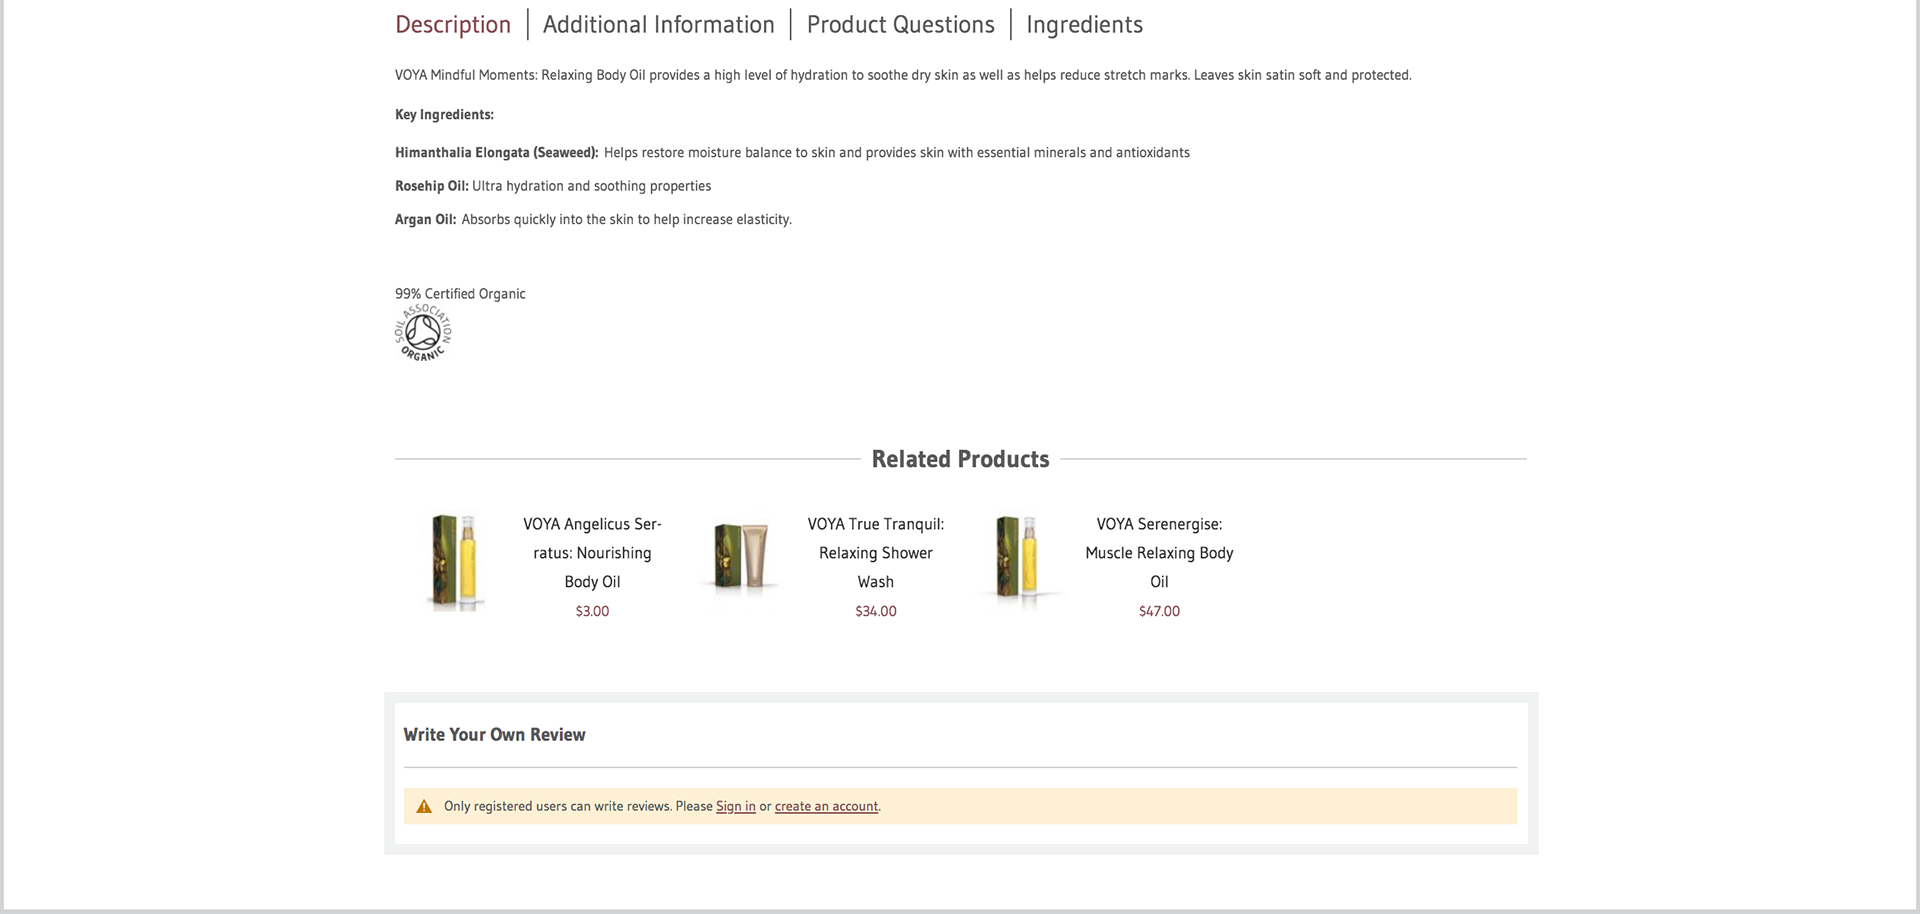The image size is (1920, 914).
Task: Click the Write Your Own Review heading
Action: click(x=494, y=734)
